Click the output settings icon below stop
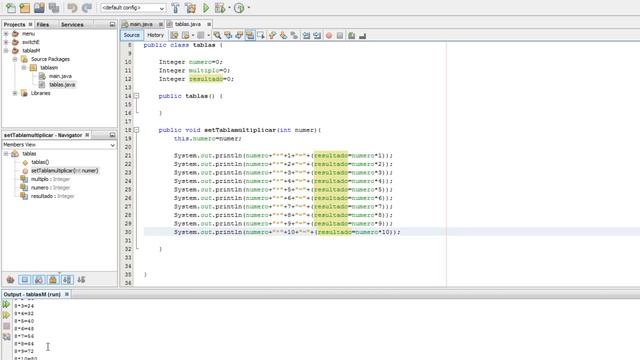 (6, 337)
